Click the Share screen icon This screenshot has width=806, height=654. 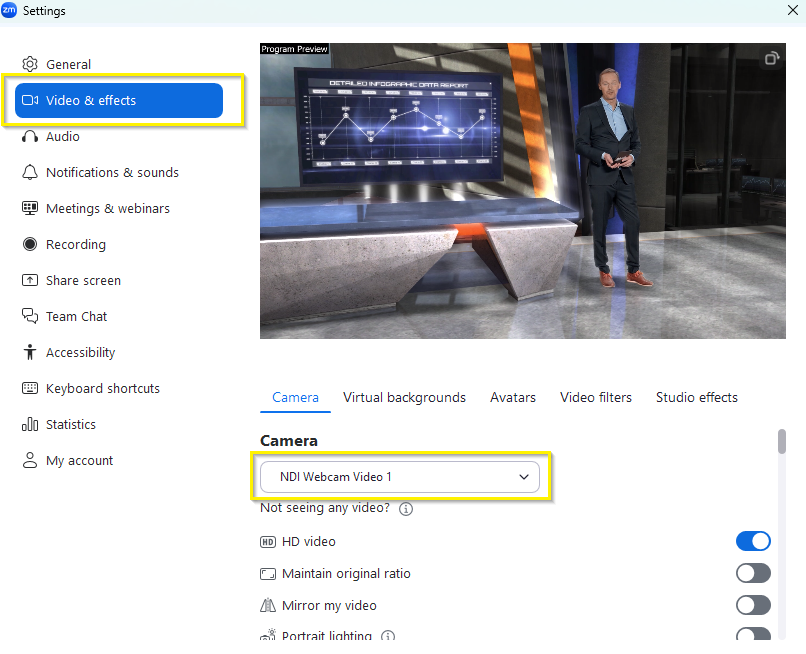30,280
